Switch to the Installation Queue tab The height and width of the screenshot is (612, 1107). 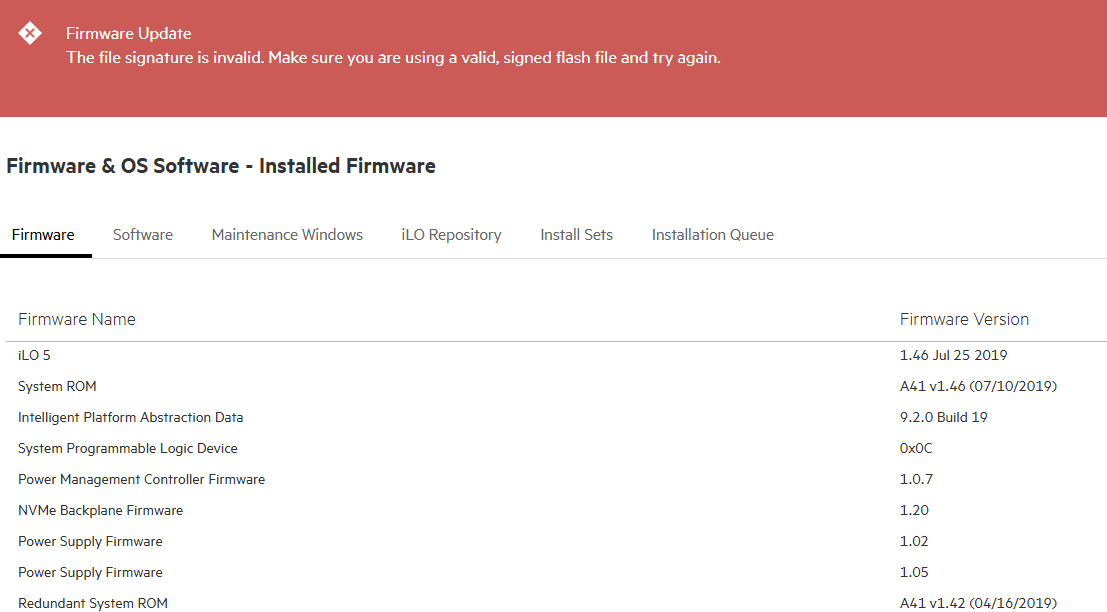712,234
